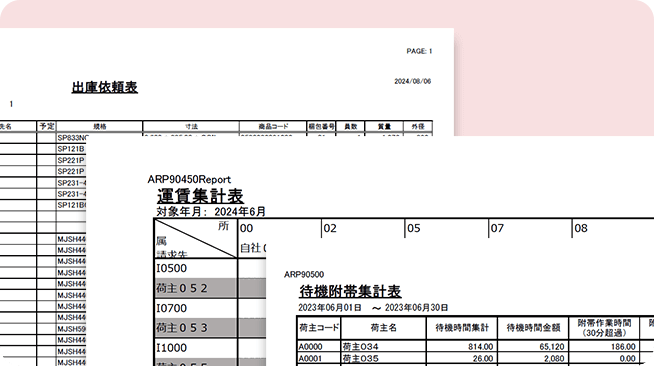Viewport: 654px width, 366px height.
Task: Click the period start 2023年06月01日
Action: pyautogui.click(x=330, y=308)
